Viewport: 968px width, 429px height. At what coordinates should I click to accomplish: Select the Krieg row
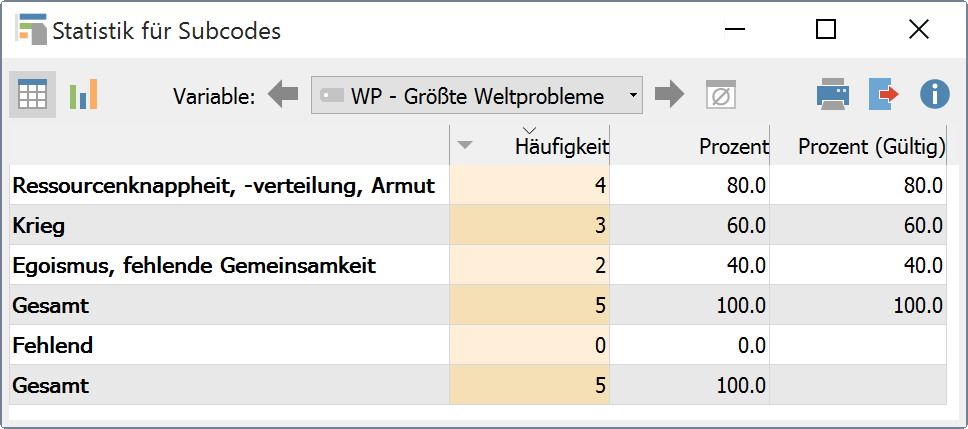[38, 226]
